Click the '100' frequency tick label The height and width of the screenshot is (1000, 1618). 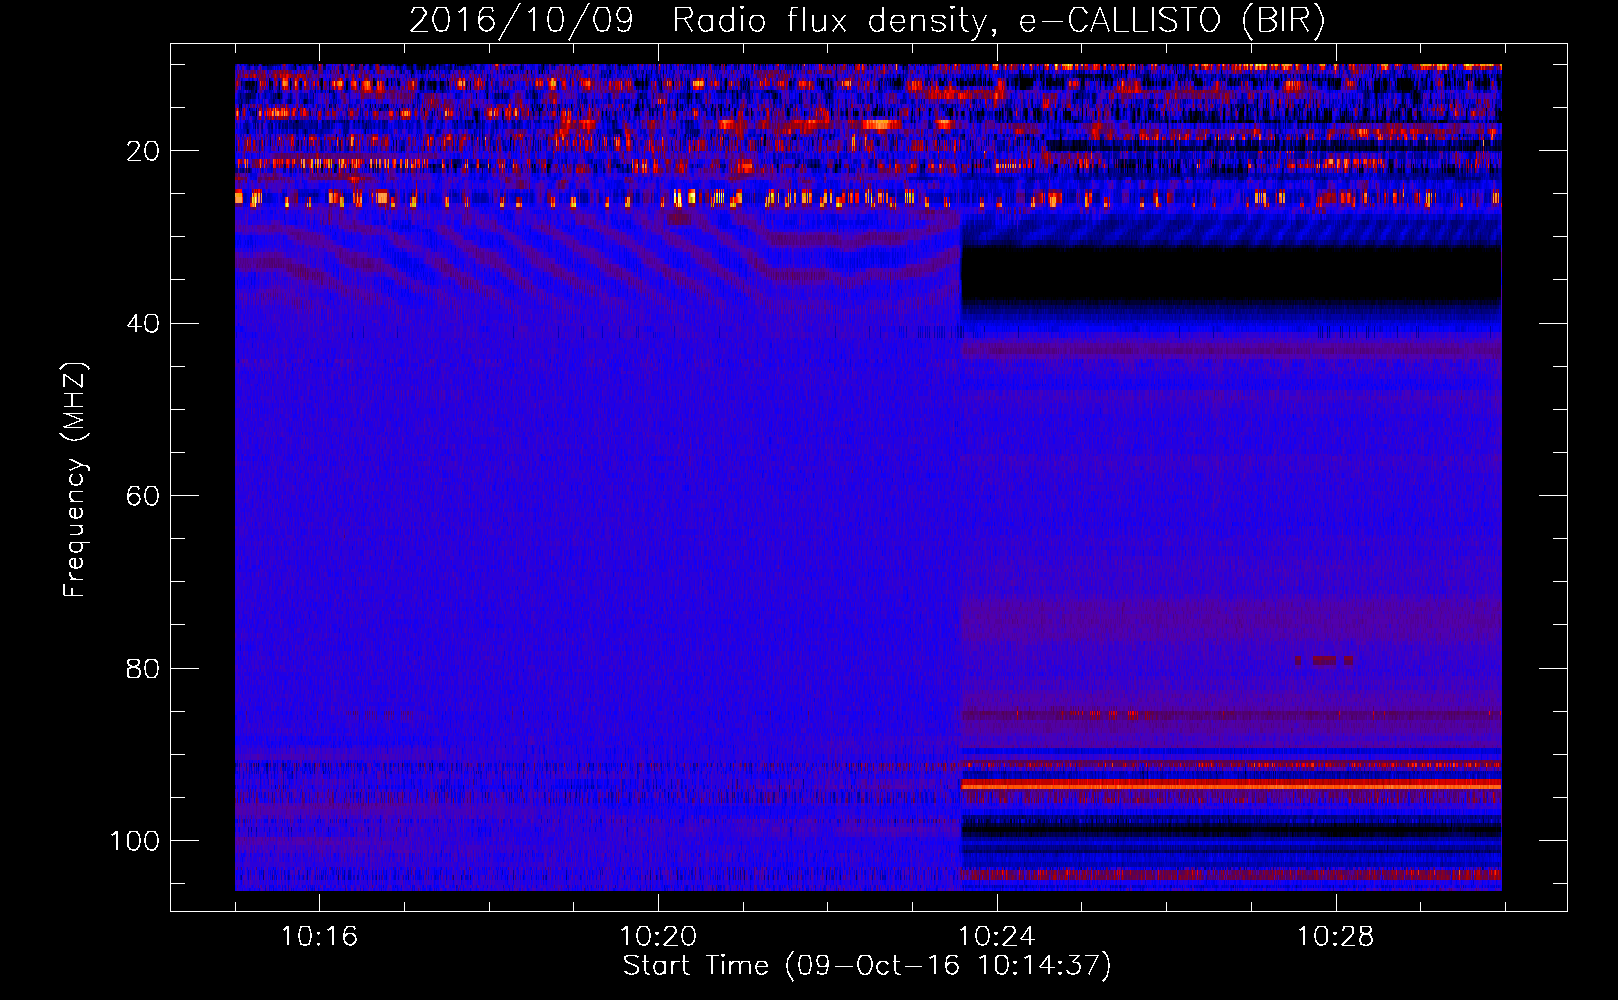point(135,841)
